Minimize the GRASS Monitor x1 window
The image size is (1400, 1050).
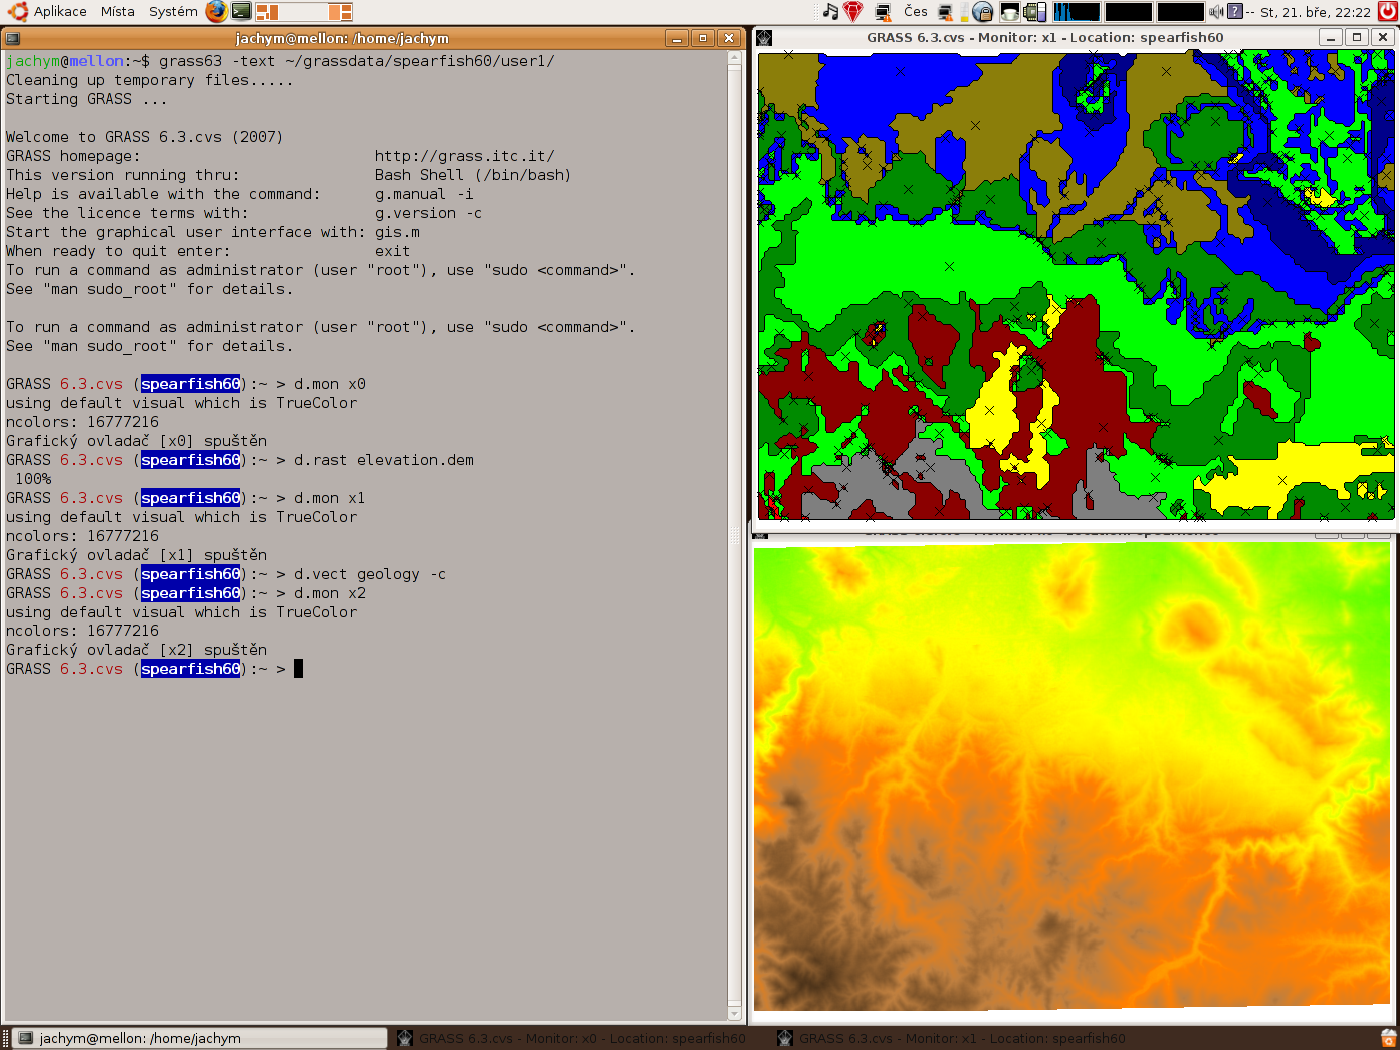click(x=1331, y=37)
